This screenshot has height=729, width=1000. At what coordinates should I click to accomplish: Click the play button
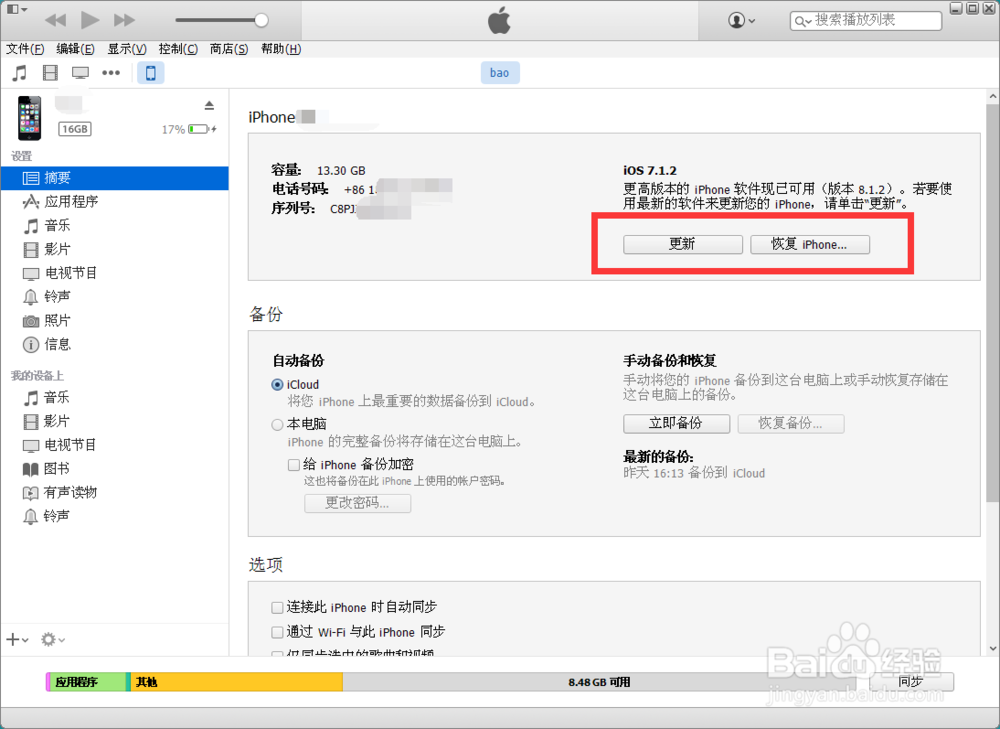pos(90,20)
